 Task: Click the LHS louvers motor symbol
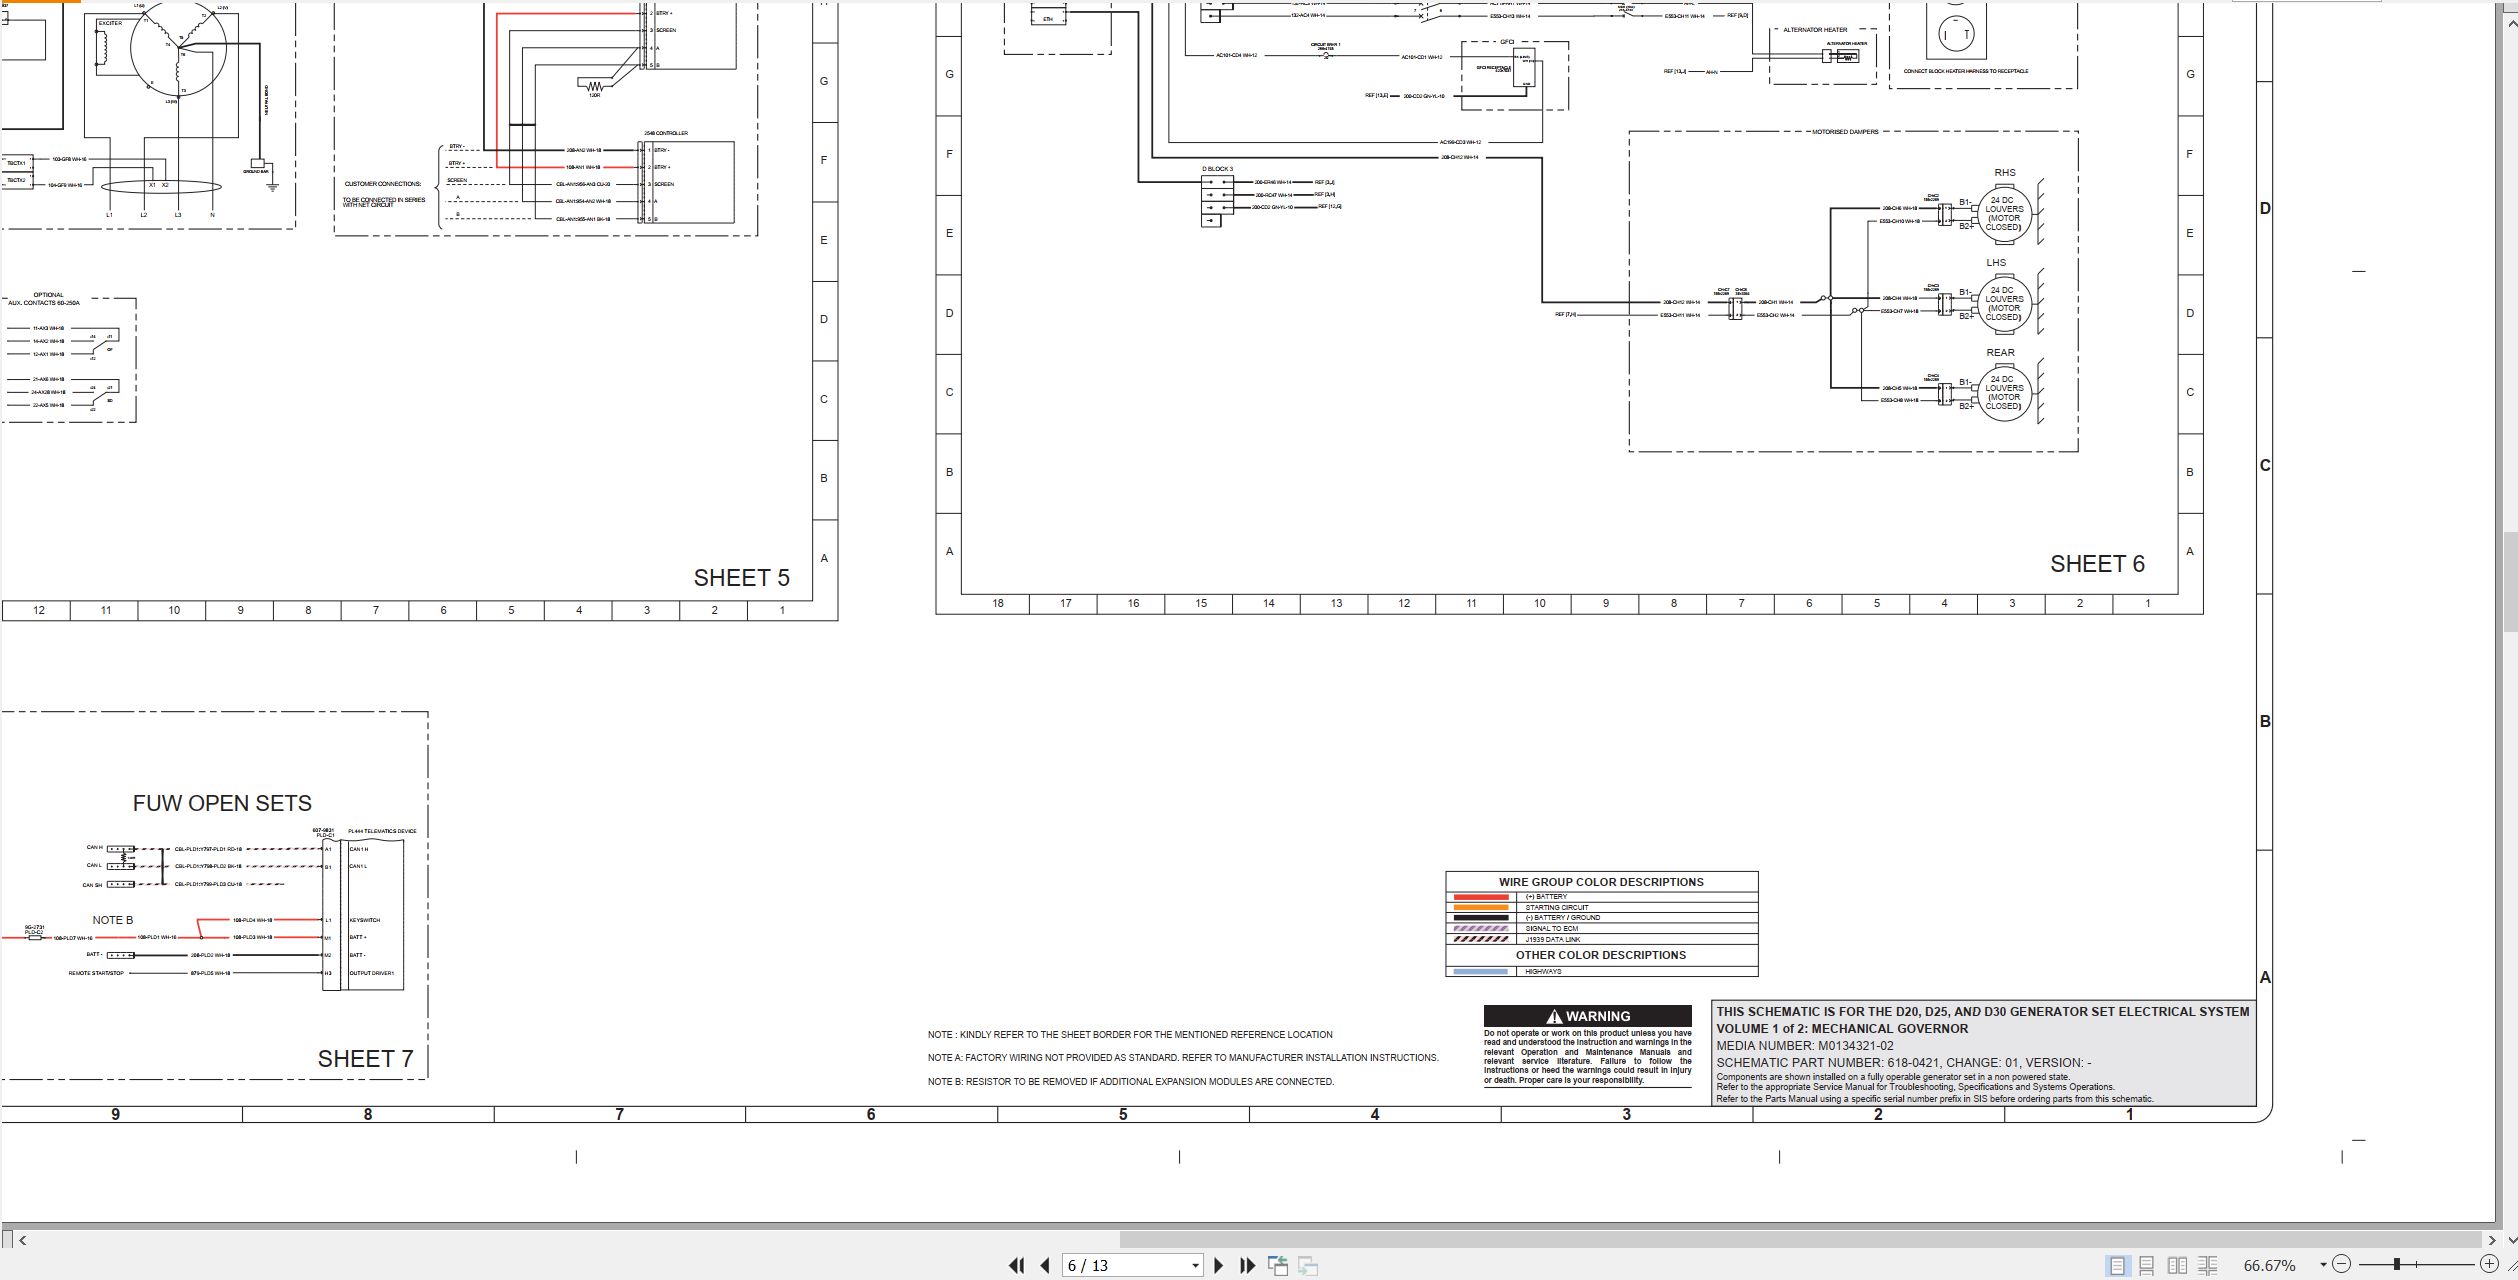2003,304
